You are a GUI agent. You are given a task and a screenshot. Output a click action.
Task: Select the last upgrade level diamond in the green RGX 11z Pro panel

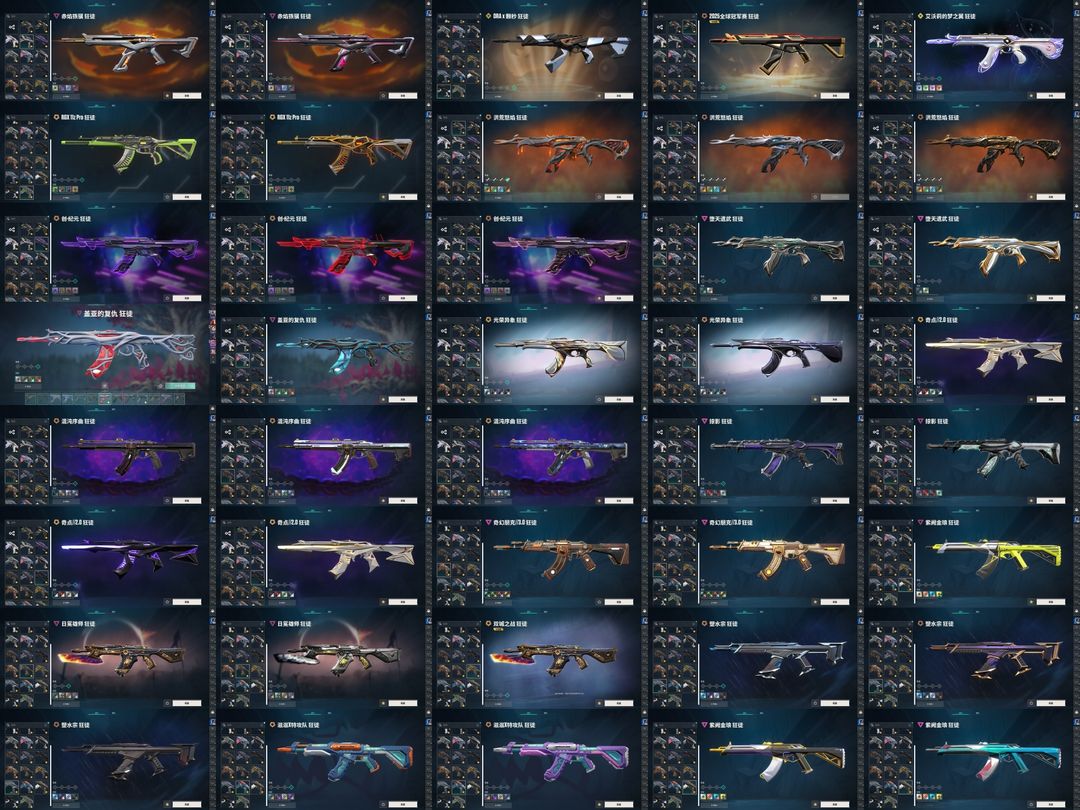pos(83,180)
